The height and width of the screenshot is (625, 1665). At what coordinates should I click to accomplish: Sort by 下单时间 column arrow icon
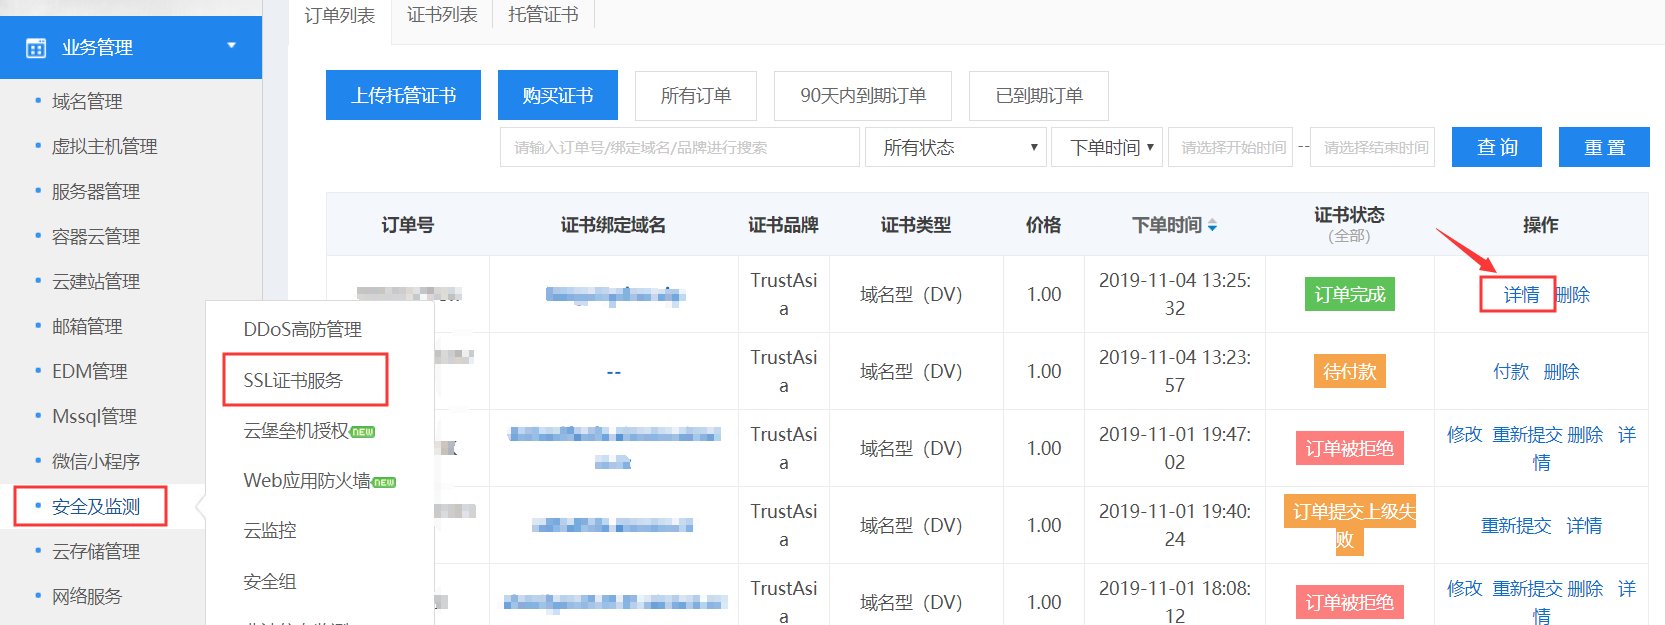click(x=1212, y=226)
